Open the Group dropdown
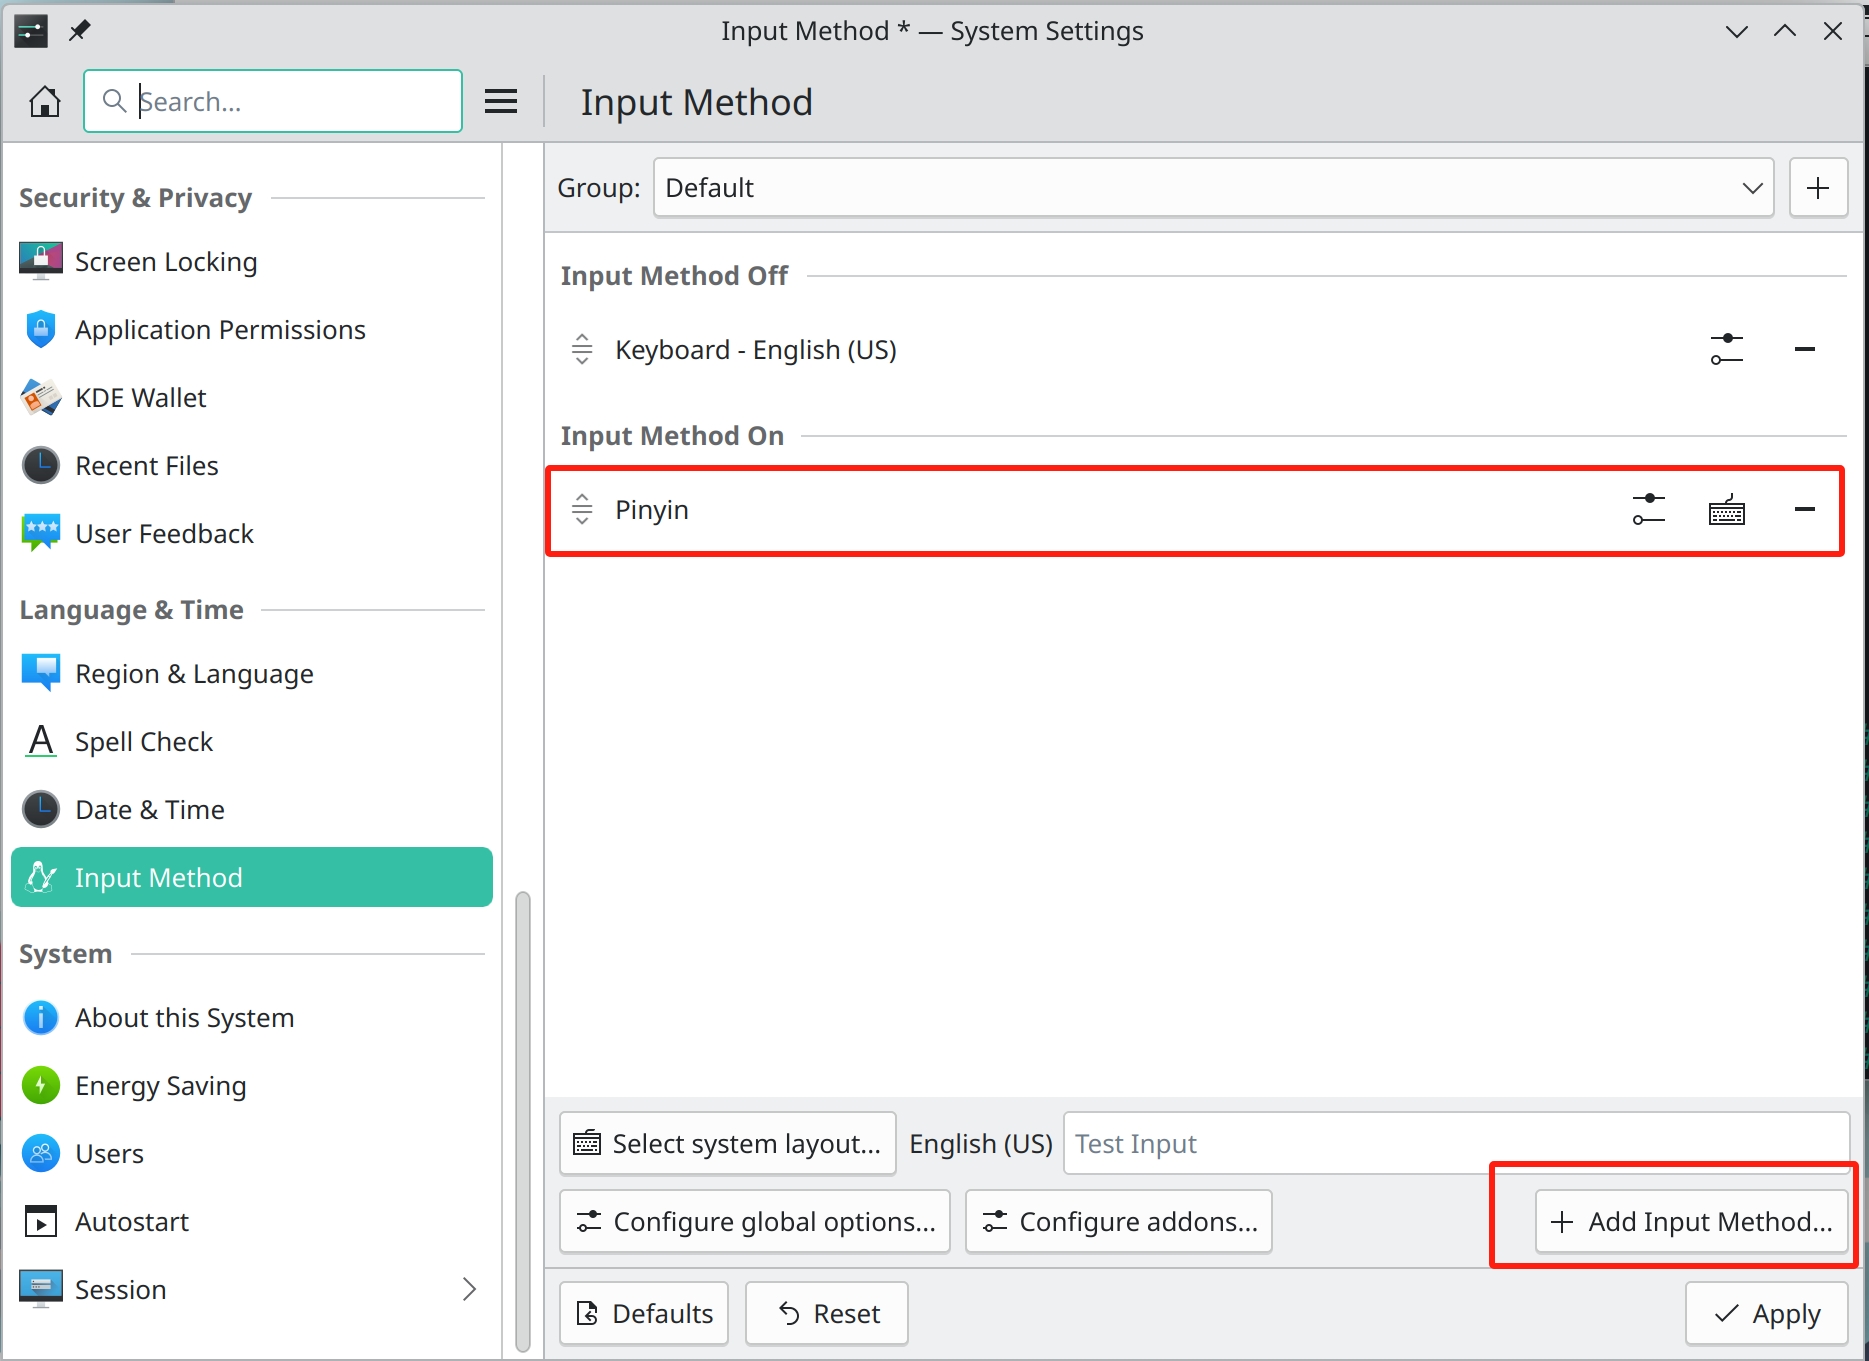Image resolution: width=1869 pixels, height=1361 pixels. click(1212, 188)
